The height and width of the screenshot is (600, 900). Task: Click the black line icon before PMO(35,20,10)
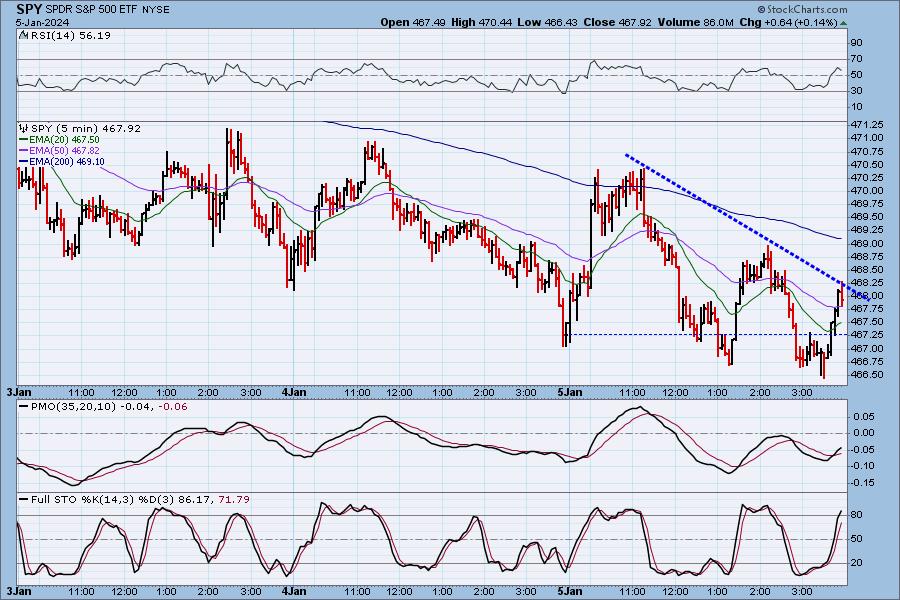pos(24,407)
